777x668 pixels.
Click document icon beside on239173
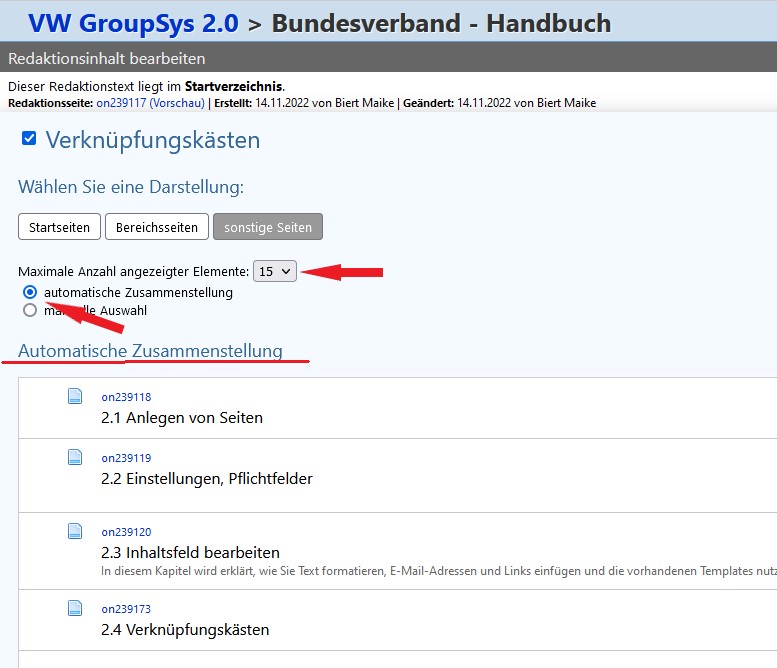[x=75, y=608]
